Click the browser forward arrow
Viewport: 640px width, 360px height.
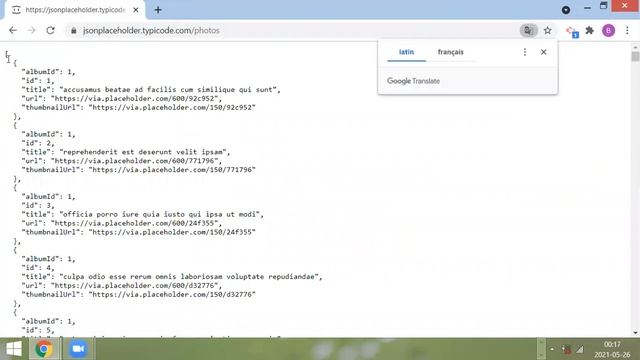(31, 31)
